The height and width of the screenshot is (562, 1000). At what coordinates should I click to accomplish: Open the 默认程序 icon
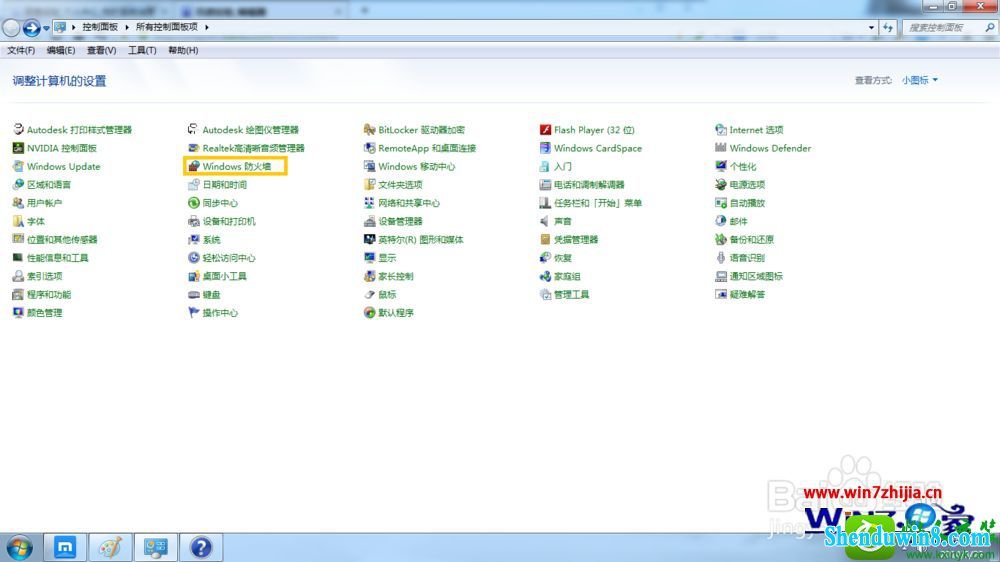369,313
